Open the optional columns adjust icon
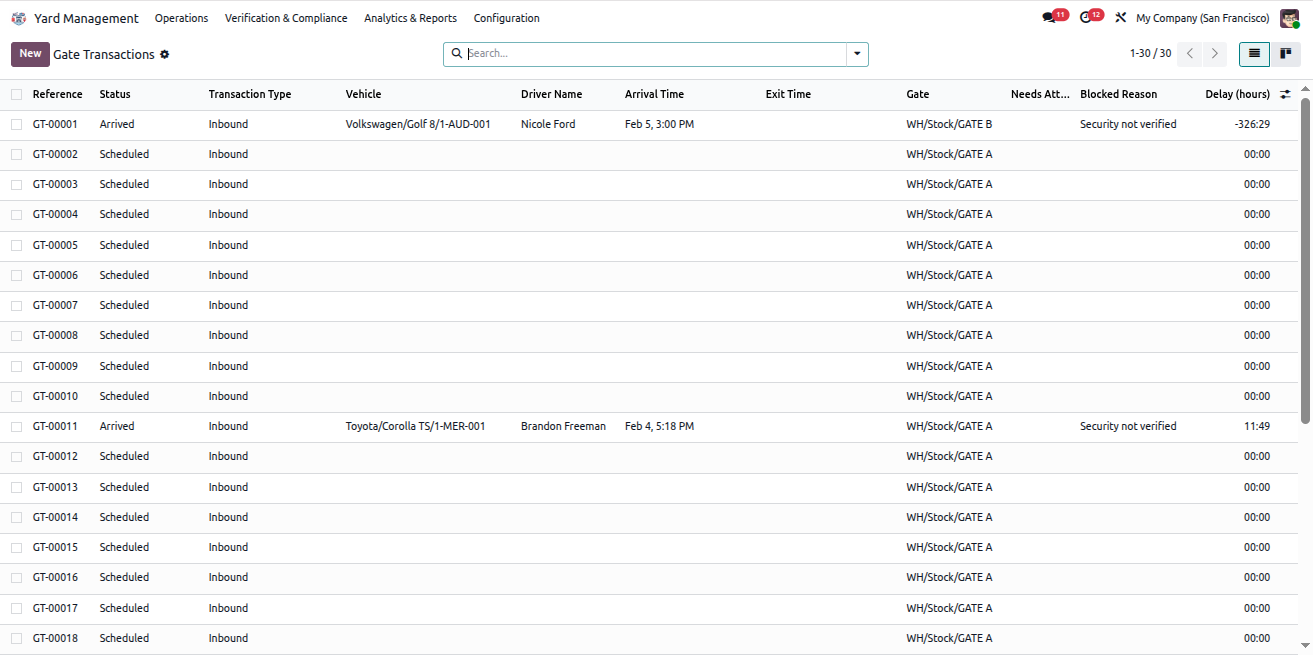Screen dimensions: 1313x655 pyautogui.click(x=1285, y=94)
